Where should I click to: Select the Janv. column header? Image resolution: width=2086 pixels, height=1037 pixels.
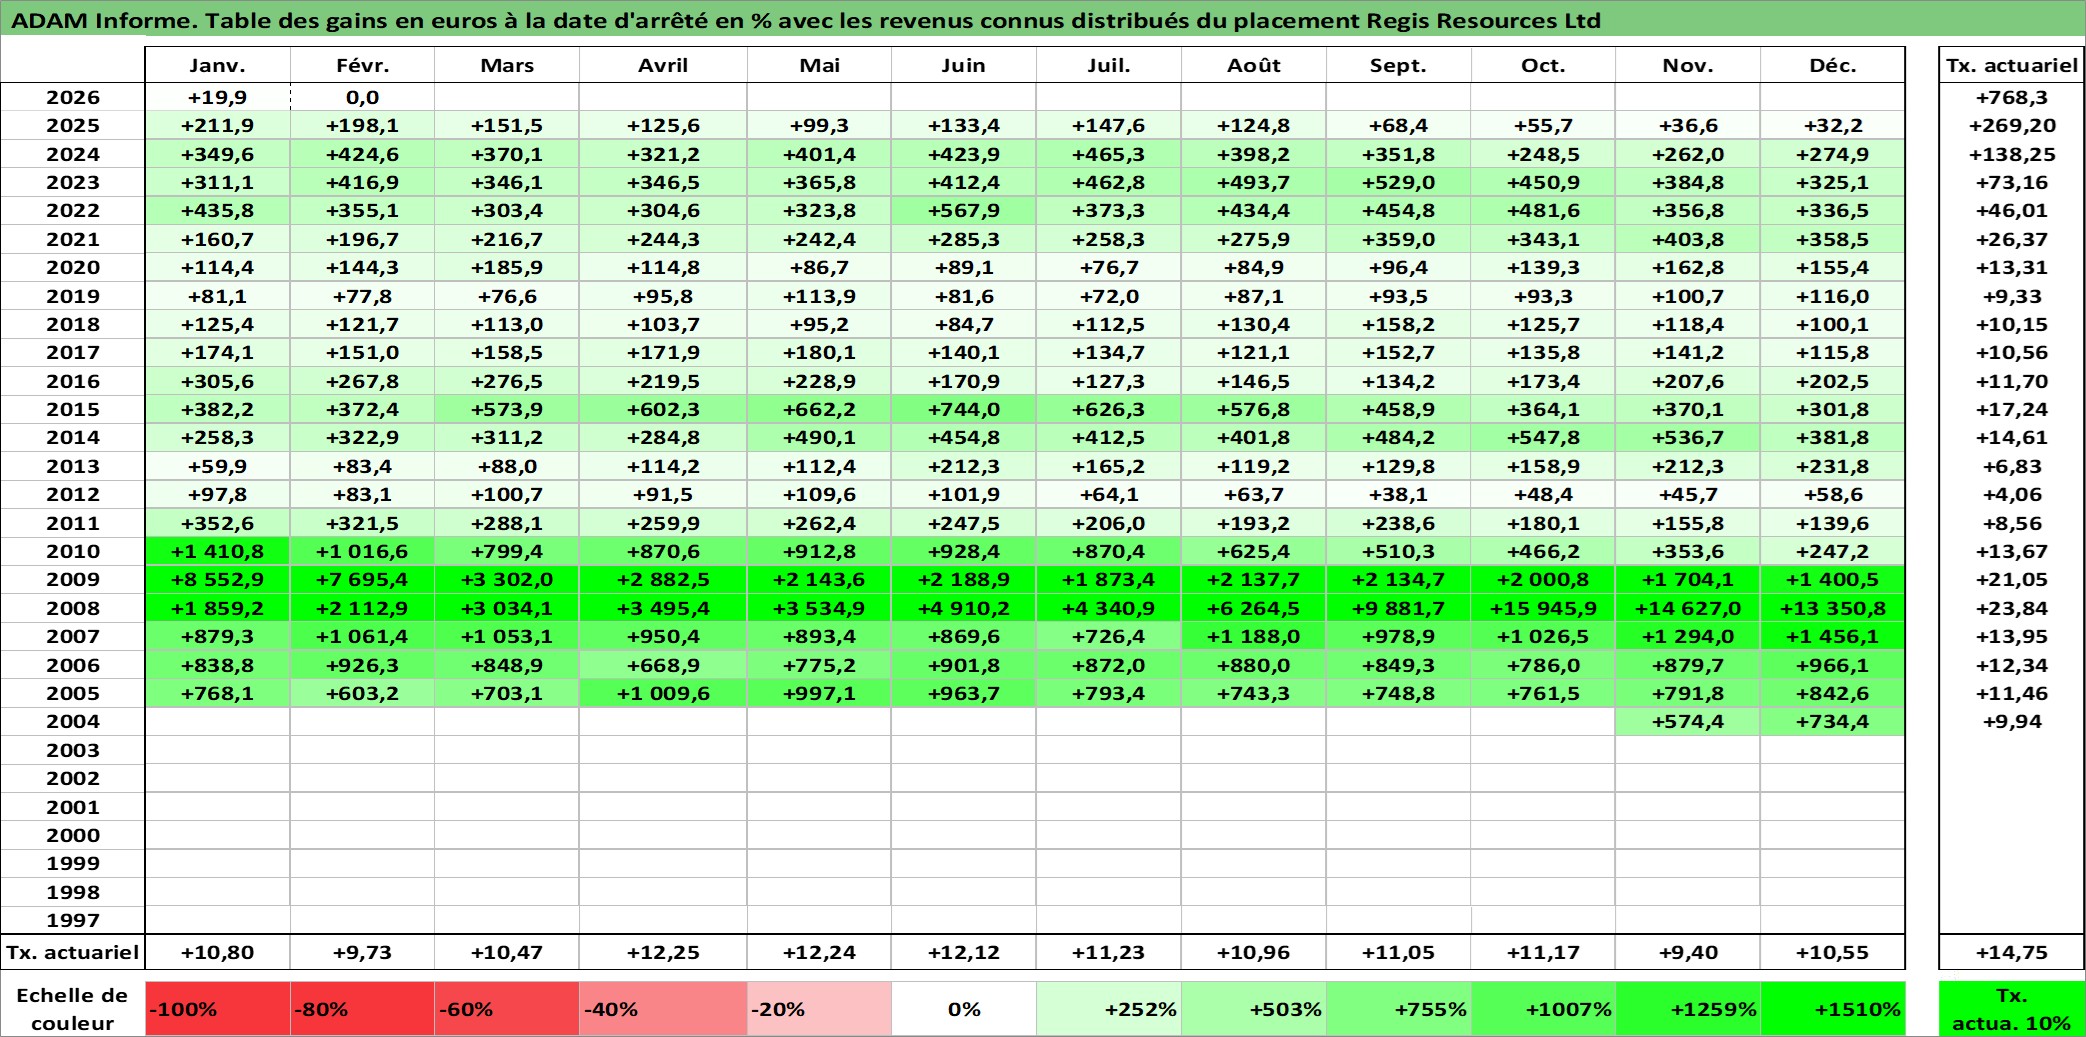point(217,65)
